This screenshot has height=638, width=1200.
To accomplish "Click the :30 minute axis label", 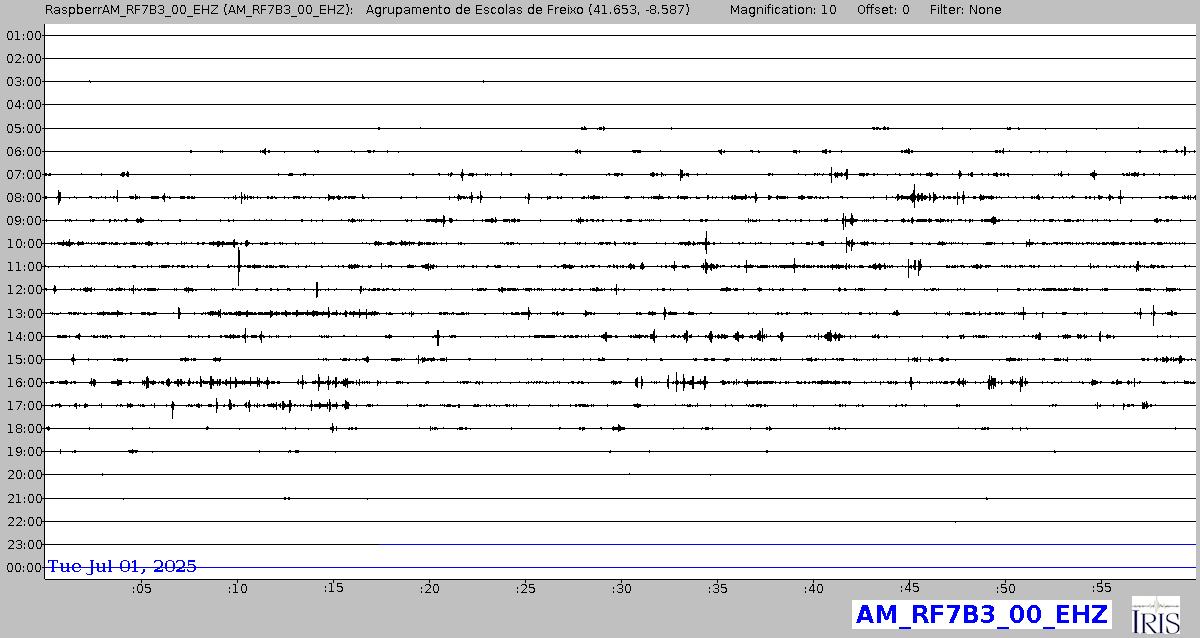I will pos(621,589).
